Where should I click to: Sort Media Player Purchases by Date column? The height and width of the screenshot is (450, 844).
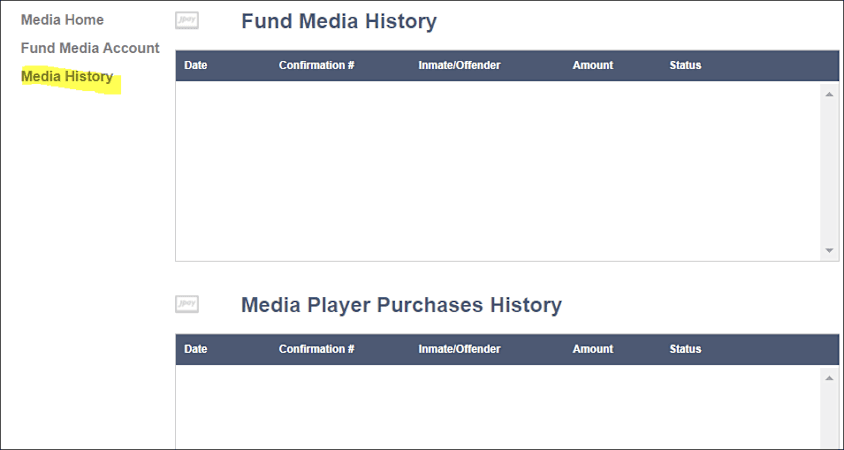(196, 350)
